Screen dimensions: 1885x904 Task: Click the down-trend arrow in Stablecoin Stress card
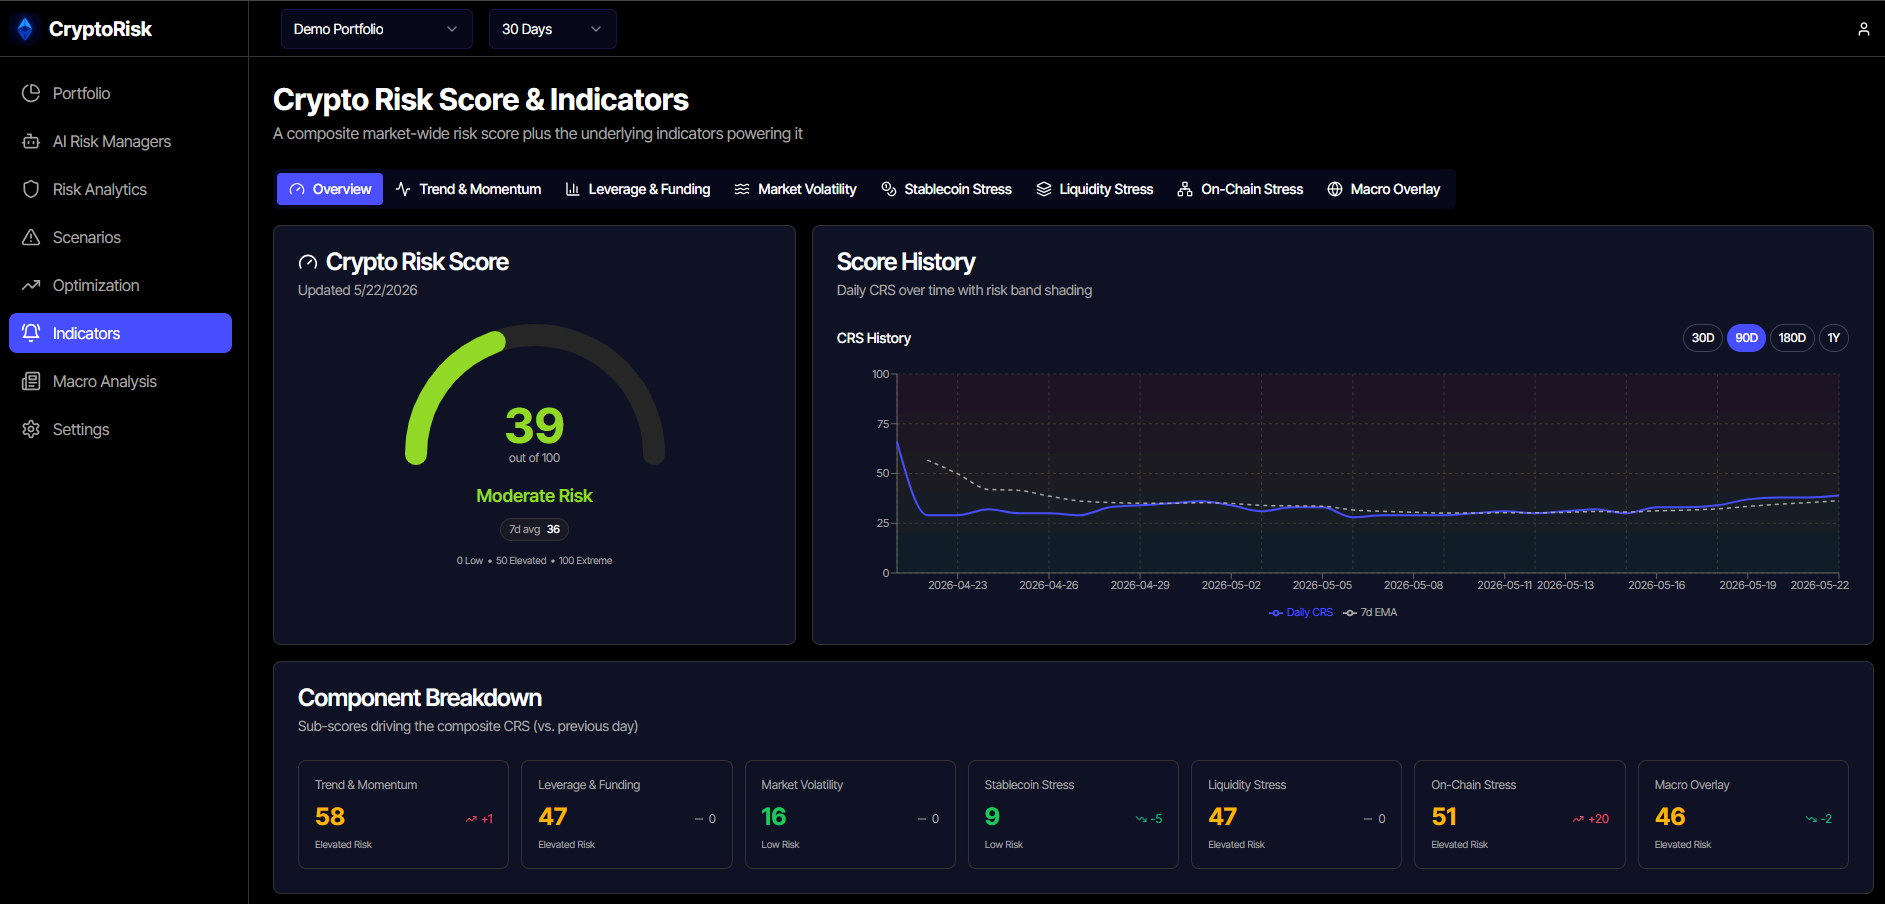1141,819
